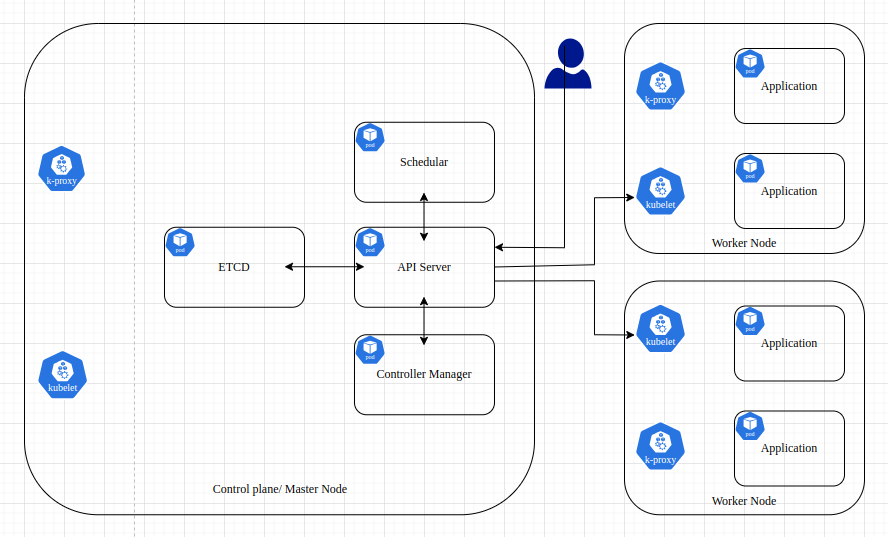
Task: Select the blue user person icon
Action: (567, 66)
